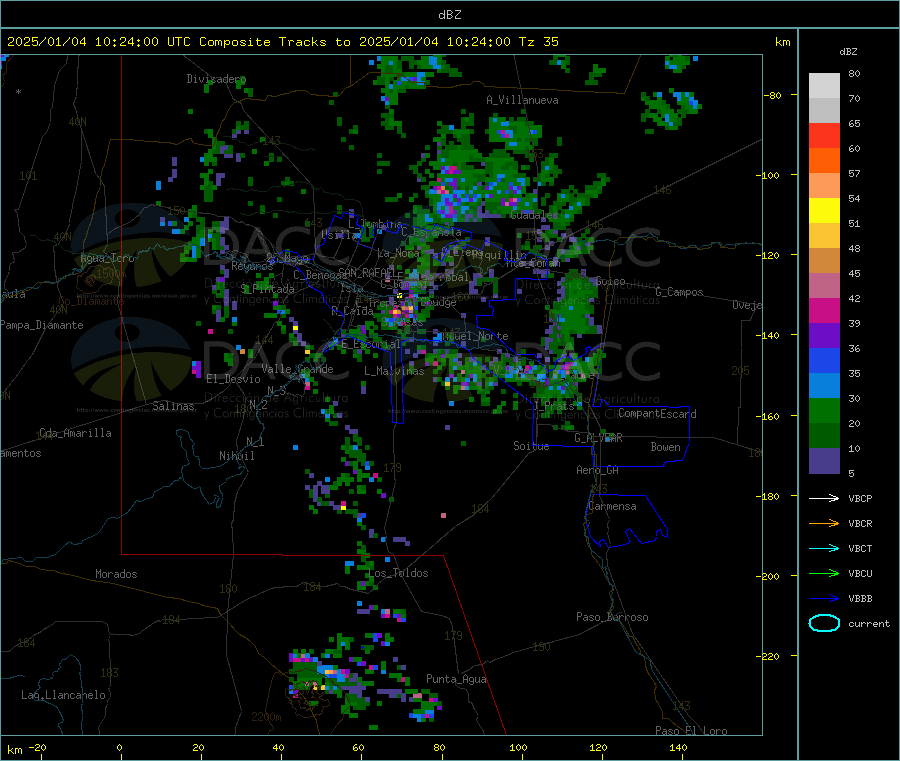Screen dimensions: 900x761
Task: Click the Salinas map label
Action: point(173,406)
